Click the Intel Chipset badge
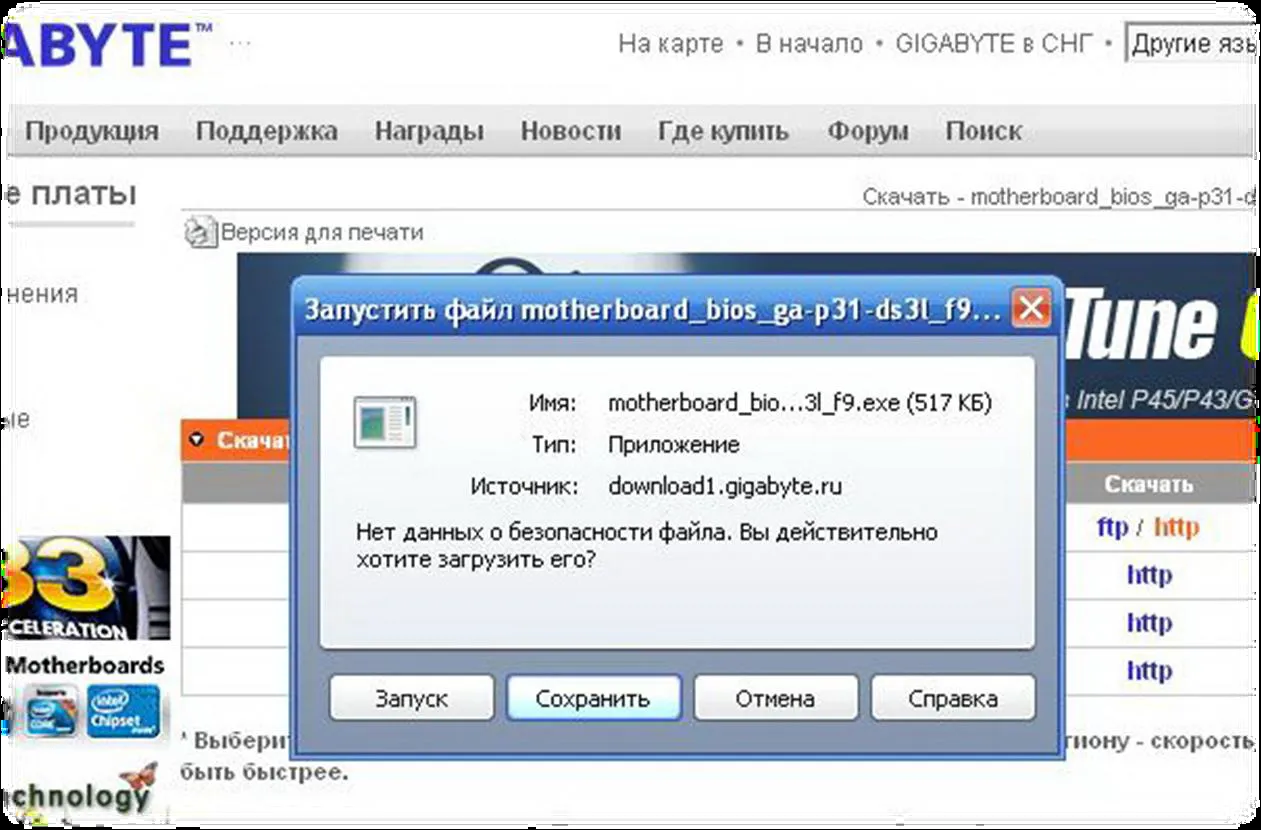Viewport: 1261px width, 830px height. (123, 711)
